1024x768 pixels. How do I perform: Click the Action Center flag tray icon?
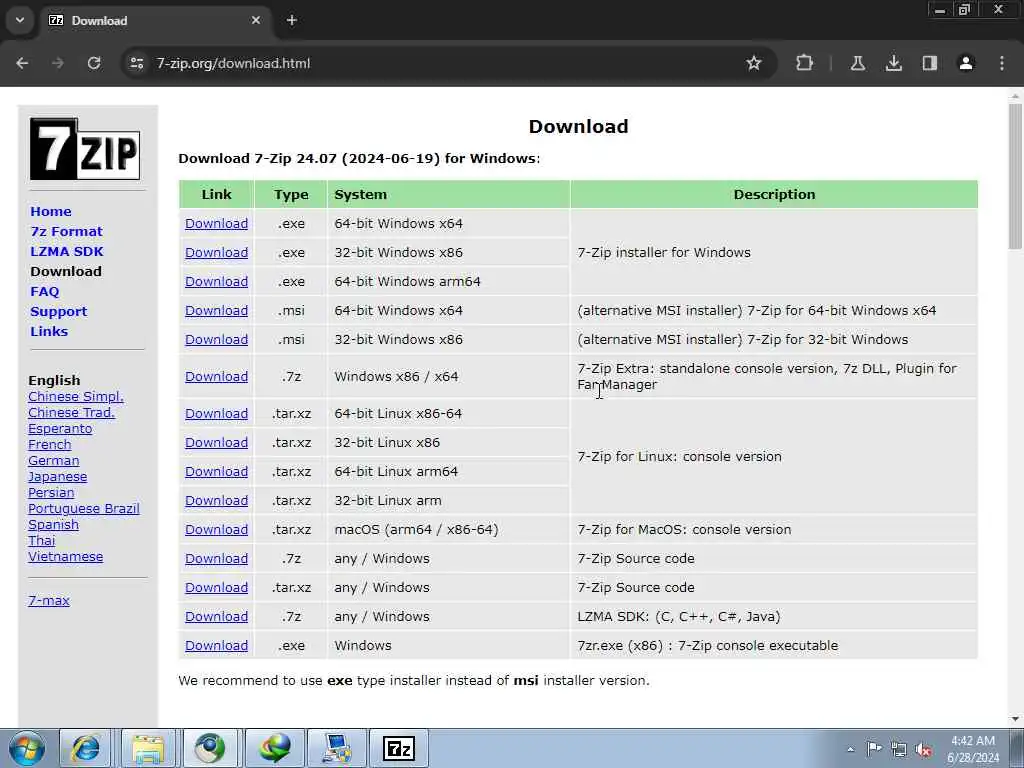click(874, 748)
